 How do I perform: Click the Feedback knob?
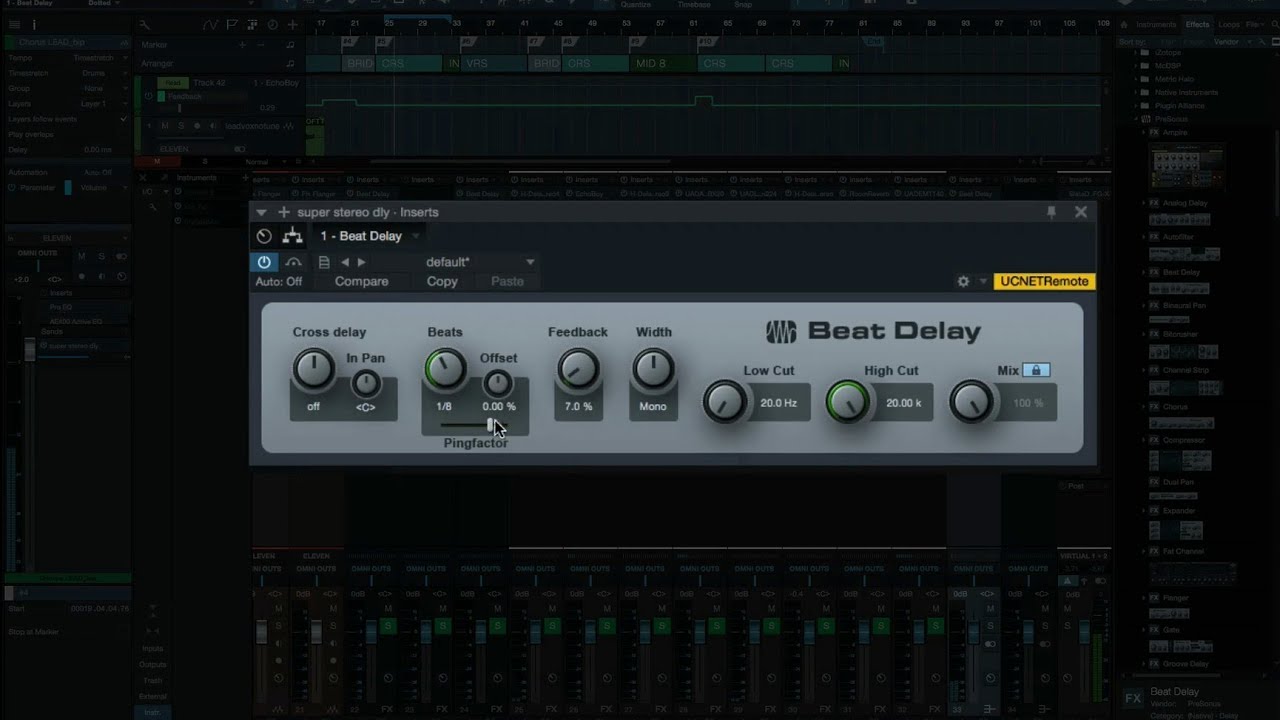(x=577, y=369)
